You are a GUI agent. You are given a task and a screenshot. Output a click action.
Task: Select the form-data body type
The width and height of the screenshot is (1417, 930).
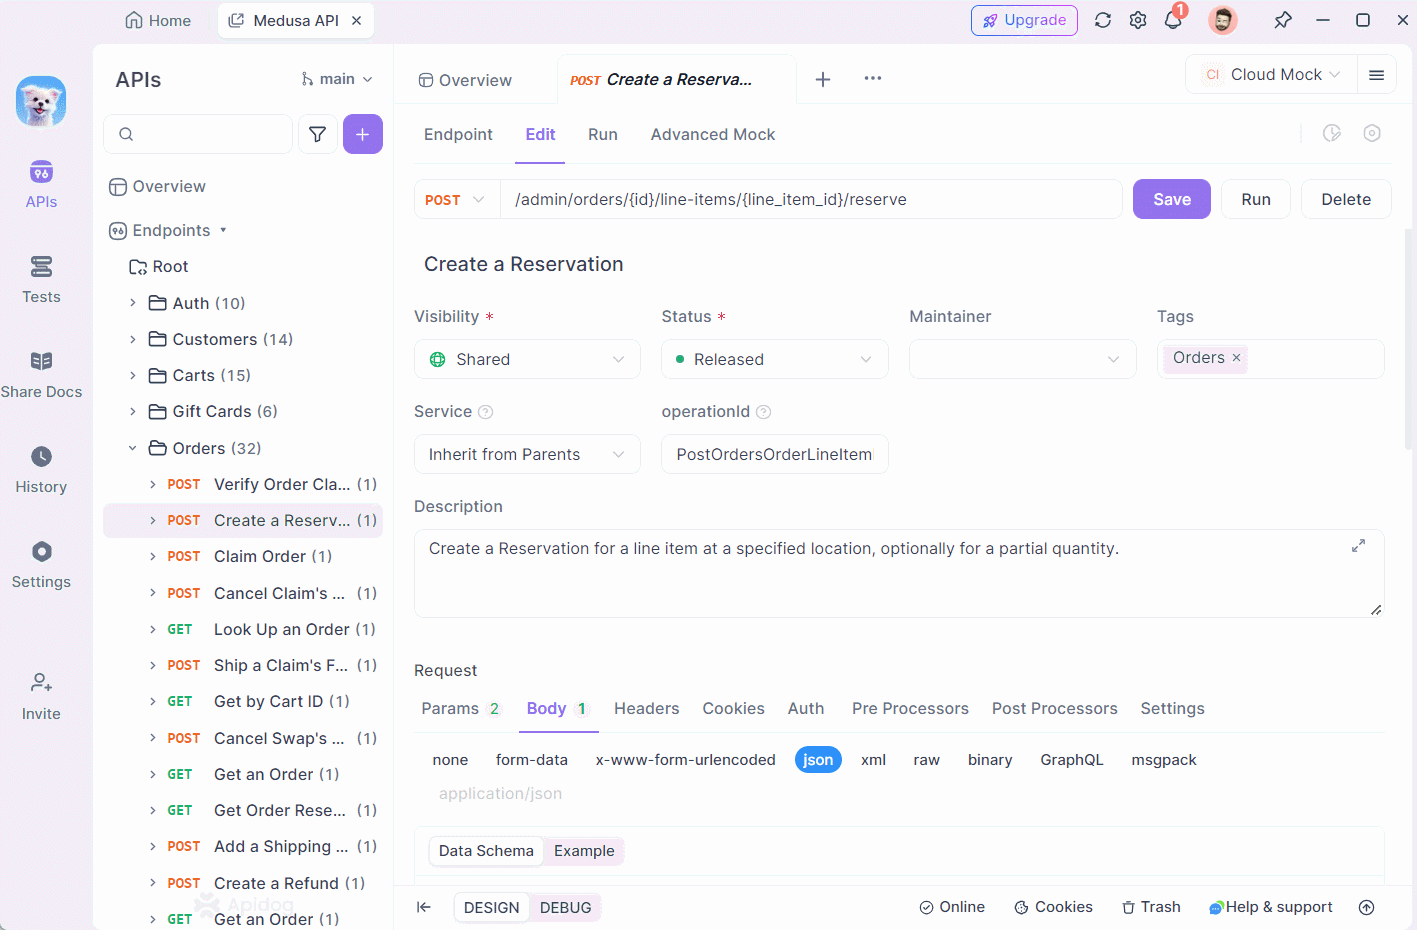pos(532,760)
